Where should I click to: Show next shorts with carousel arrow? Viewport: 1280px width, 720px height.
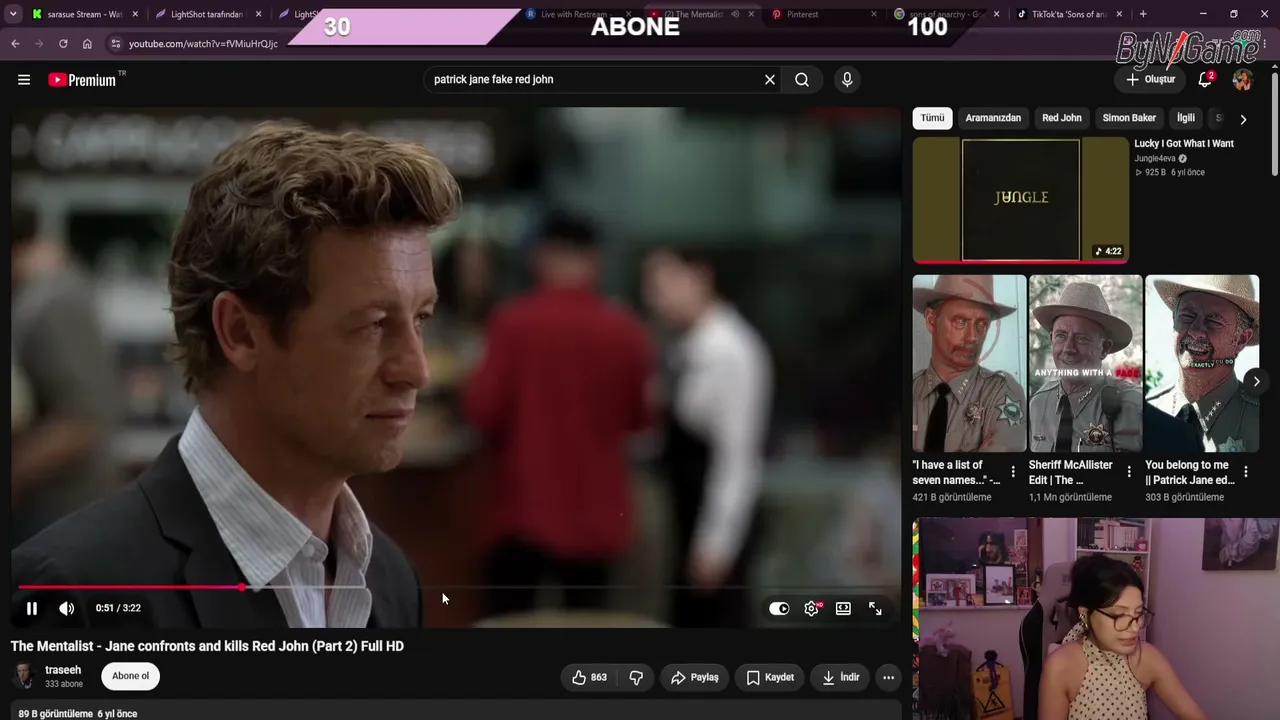coord(1256,381)
